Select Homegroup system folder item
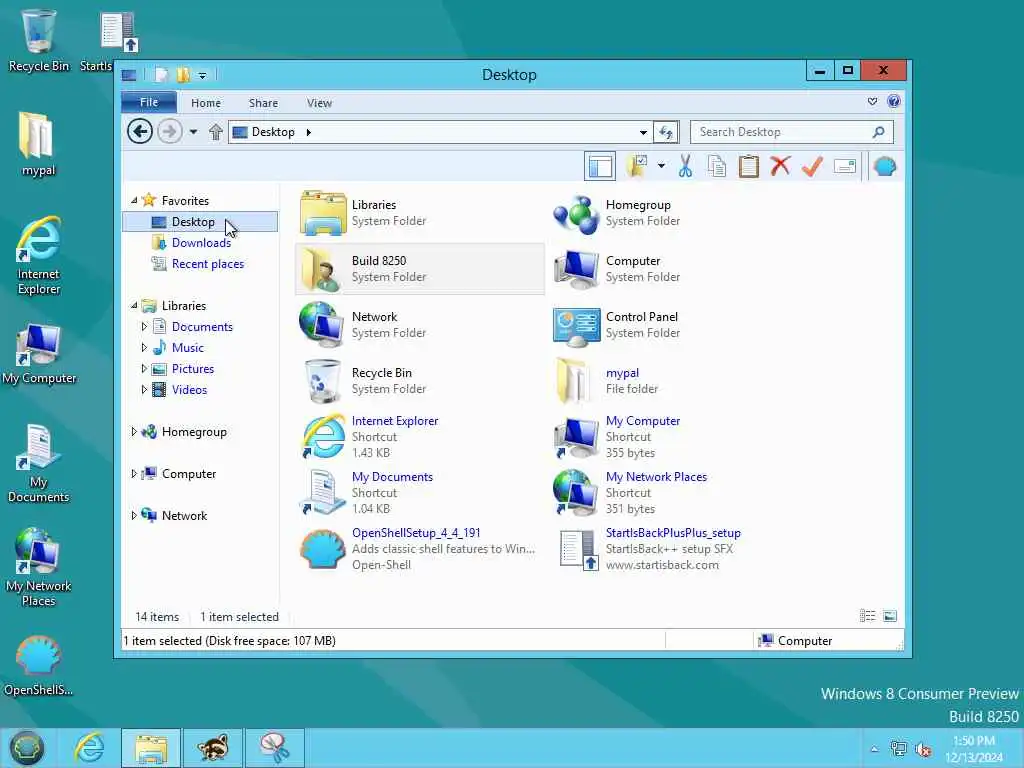The width and height of the screenshot is (1024, 768). coord(673,213)
